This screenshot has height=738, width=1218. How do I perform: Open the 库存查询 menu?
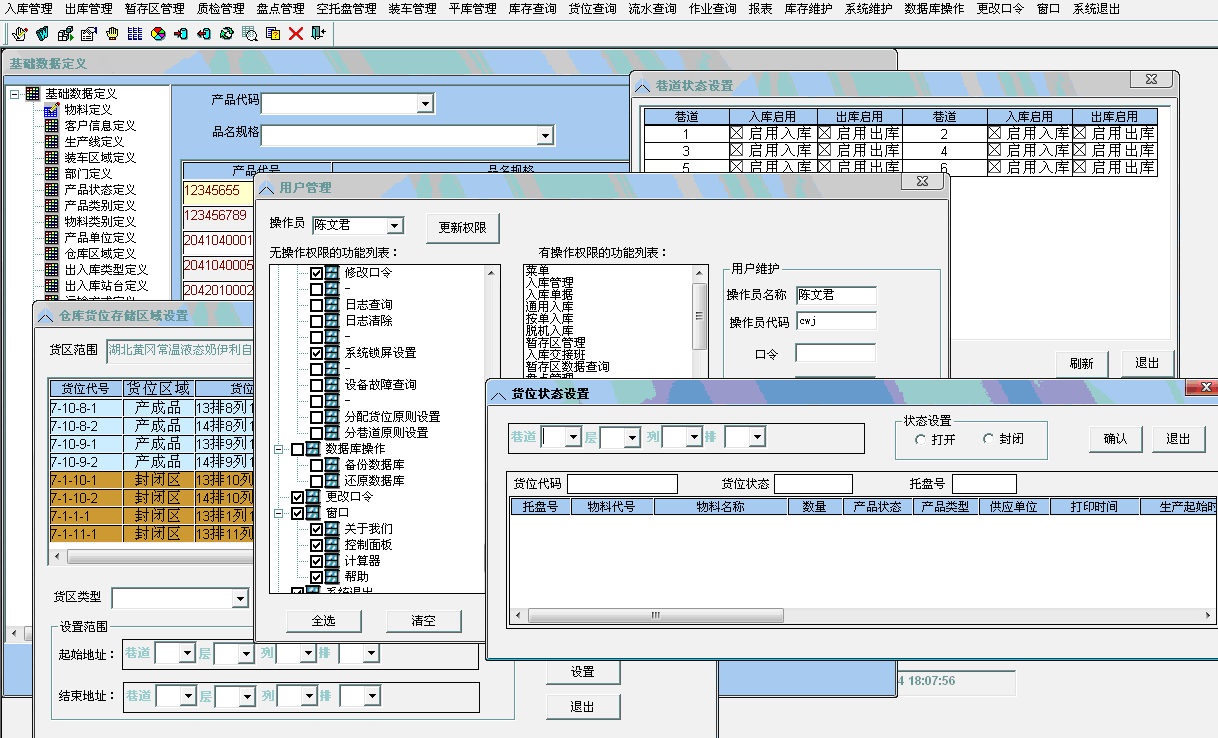point(532,8)
